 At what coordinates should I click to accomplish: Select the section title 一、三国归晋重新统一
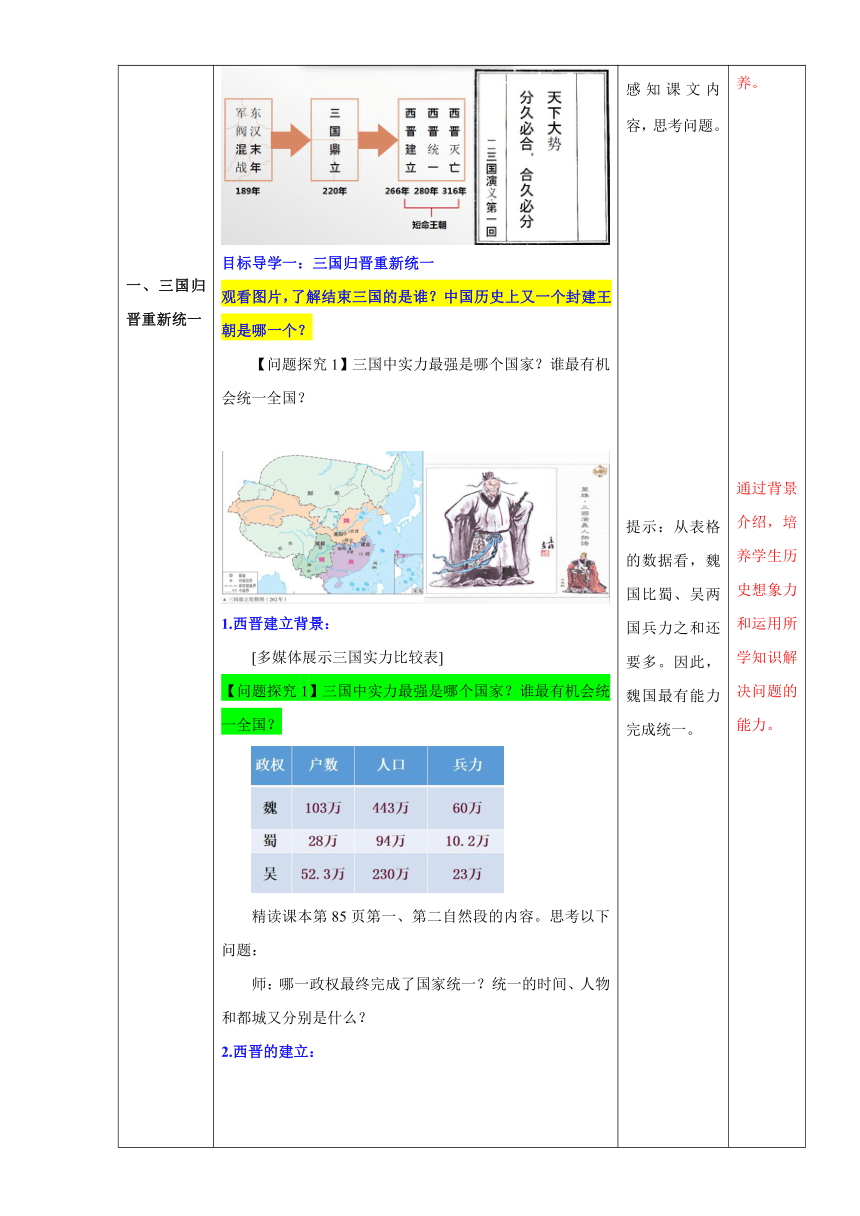click(x=165, y=302)
